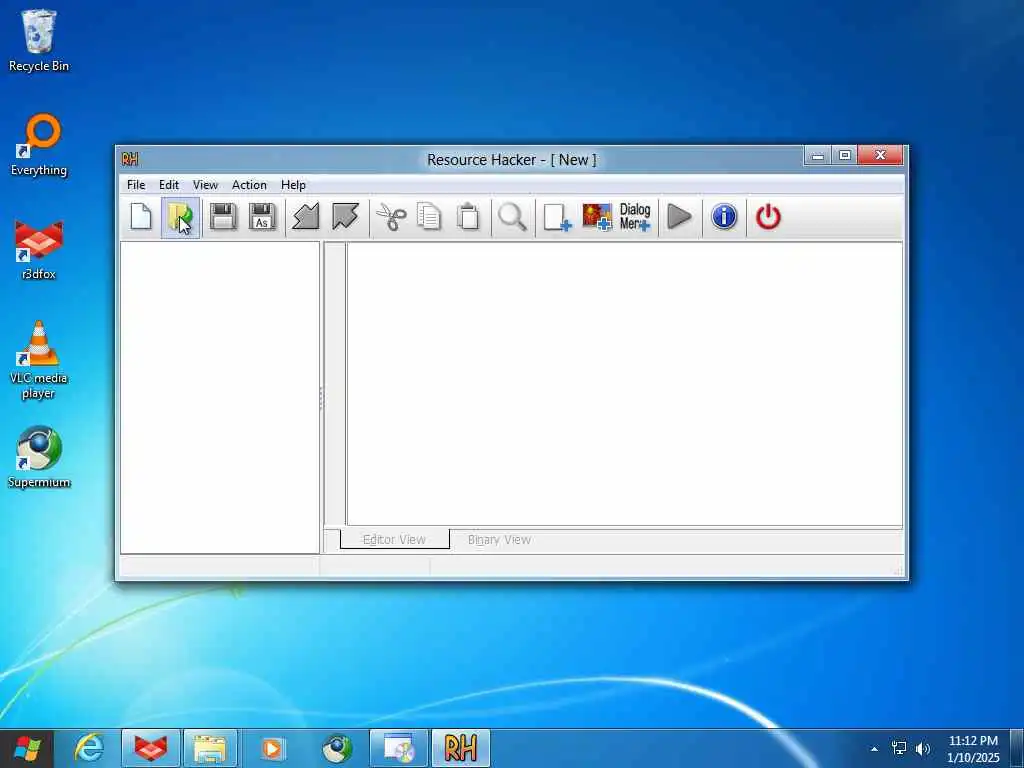Click the Save floppy disk icon
This screenshot has height=768, width=1024.
pos(223,217)
